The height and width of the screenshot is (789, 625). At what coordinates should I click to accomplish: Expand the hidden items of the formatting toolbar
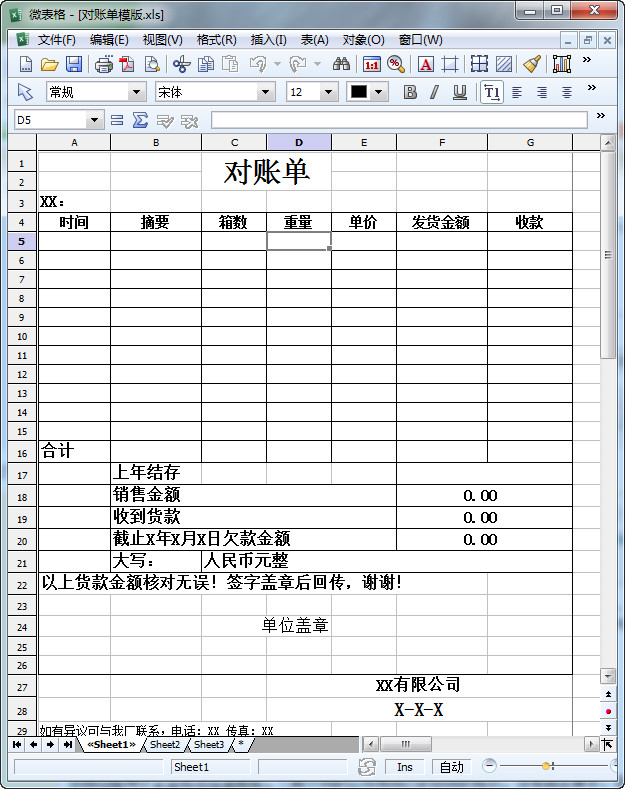click(x=592, y=88)
